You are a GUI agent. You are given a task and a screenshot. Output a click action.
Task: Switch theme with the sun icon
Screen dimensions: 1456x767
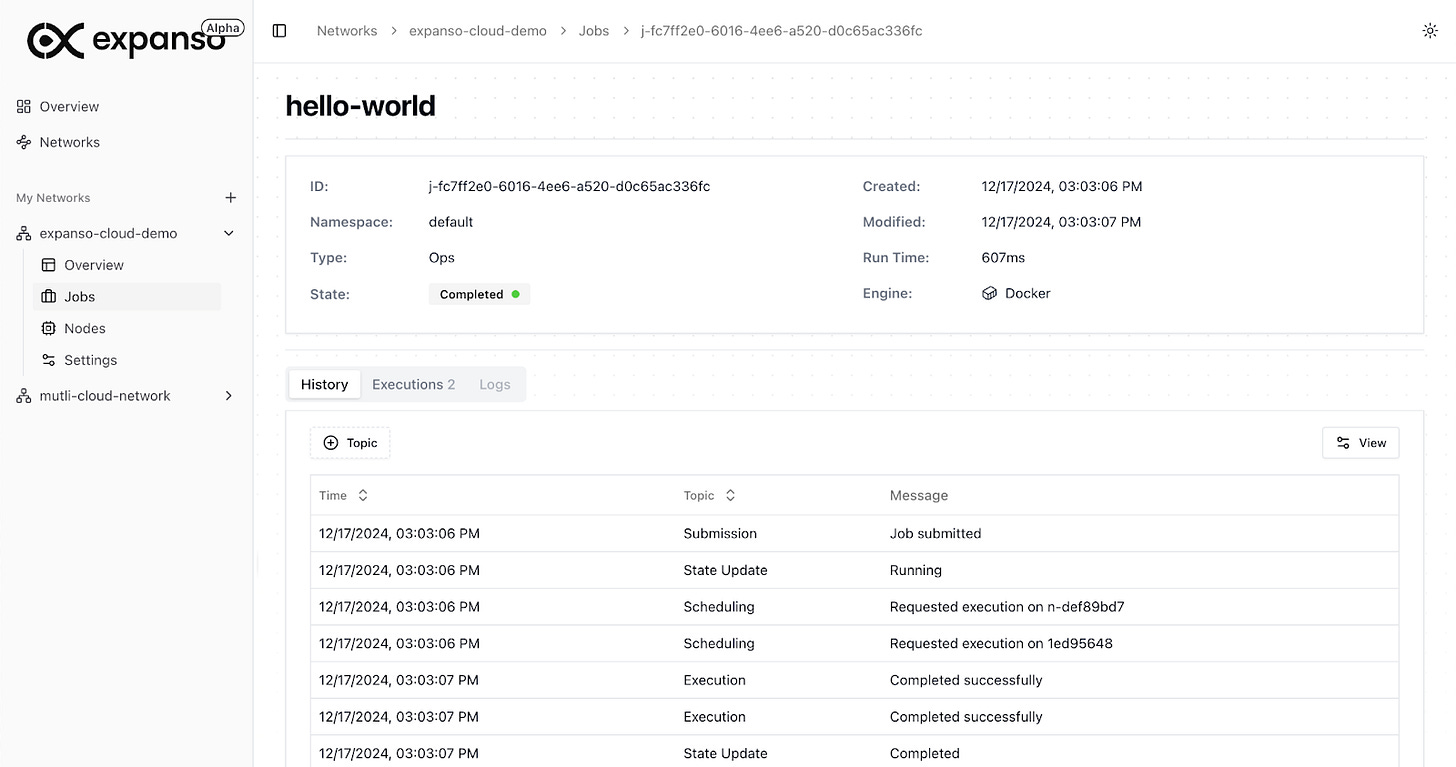point(1430,31)
